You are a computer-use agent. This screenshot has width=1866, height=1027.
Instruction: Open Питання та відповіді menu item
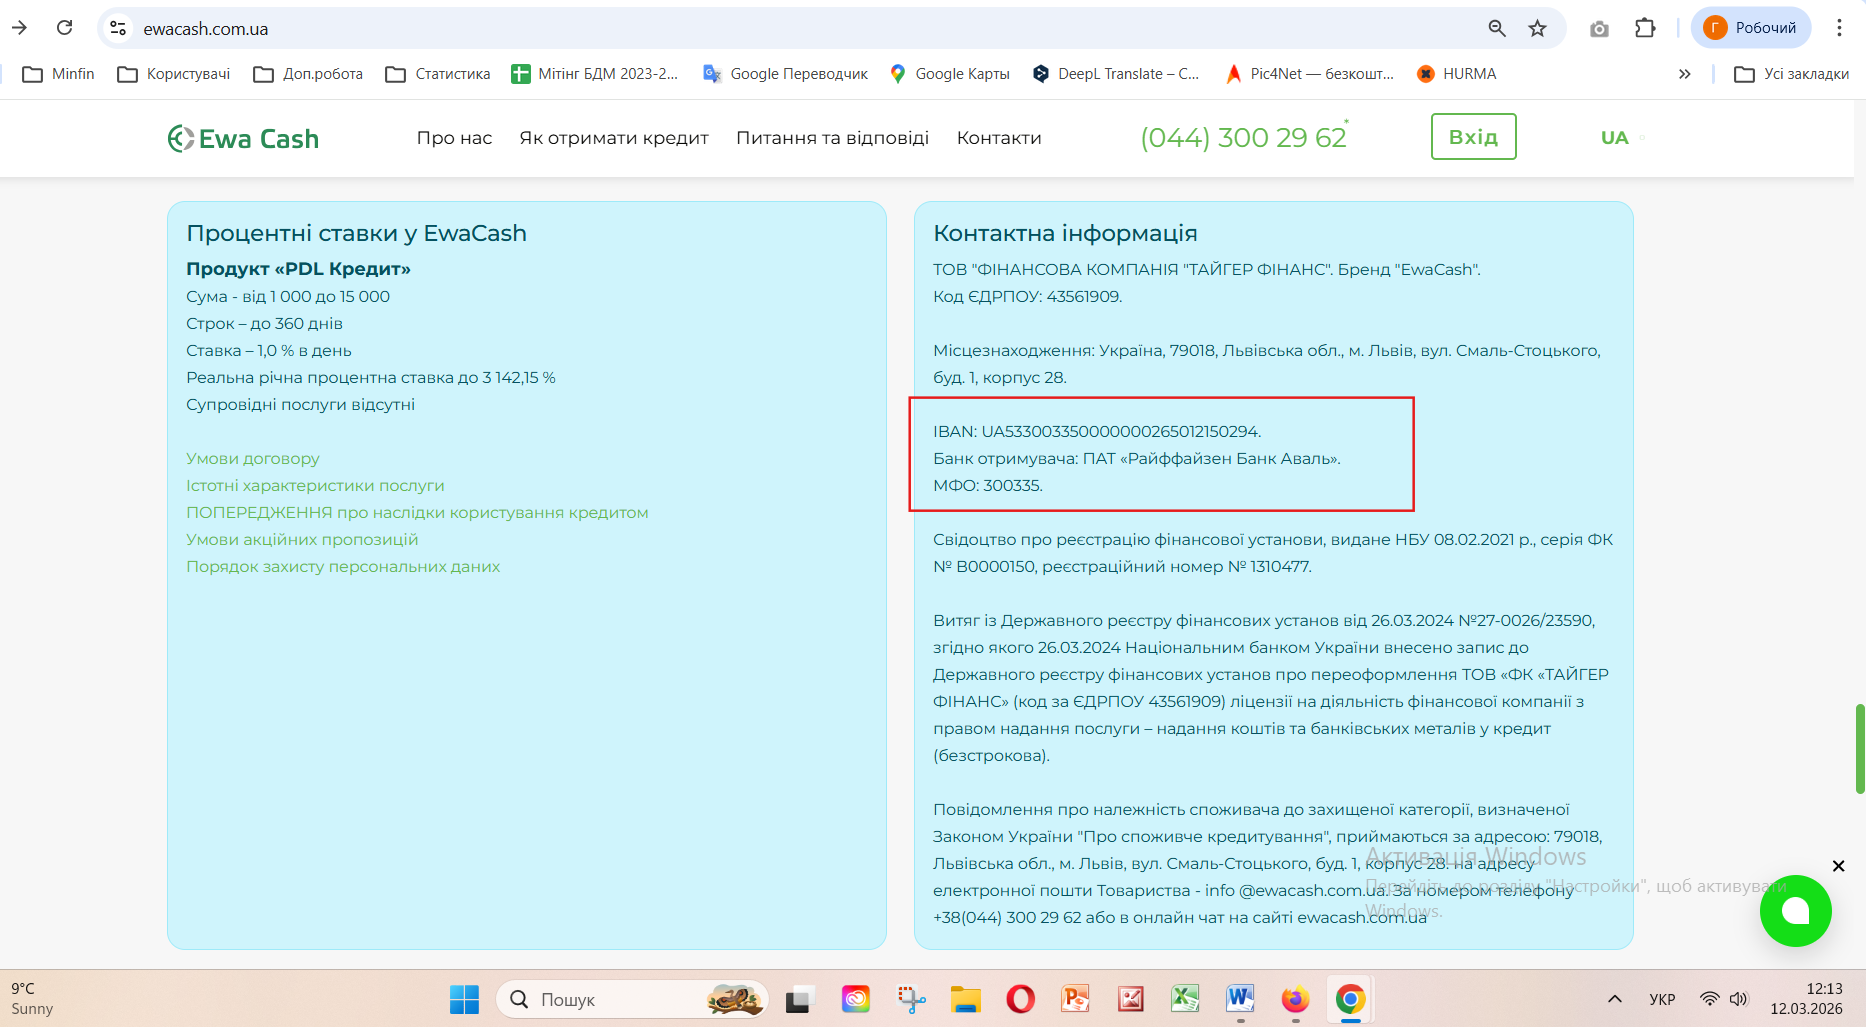[833, 138]
